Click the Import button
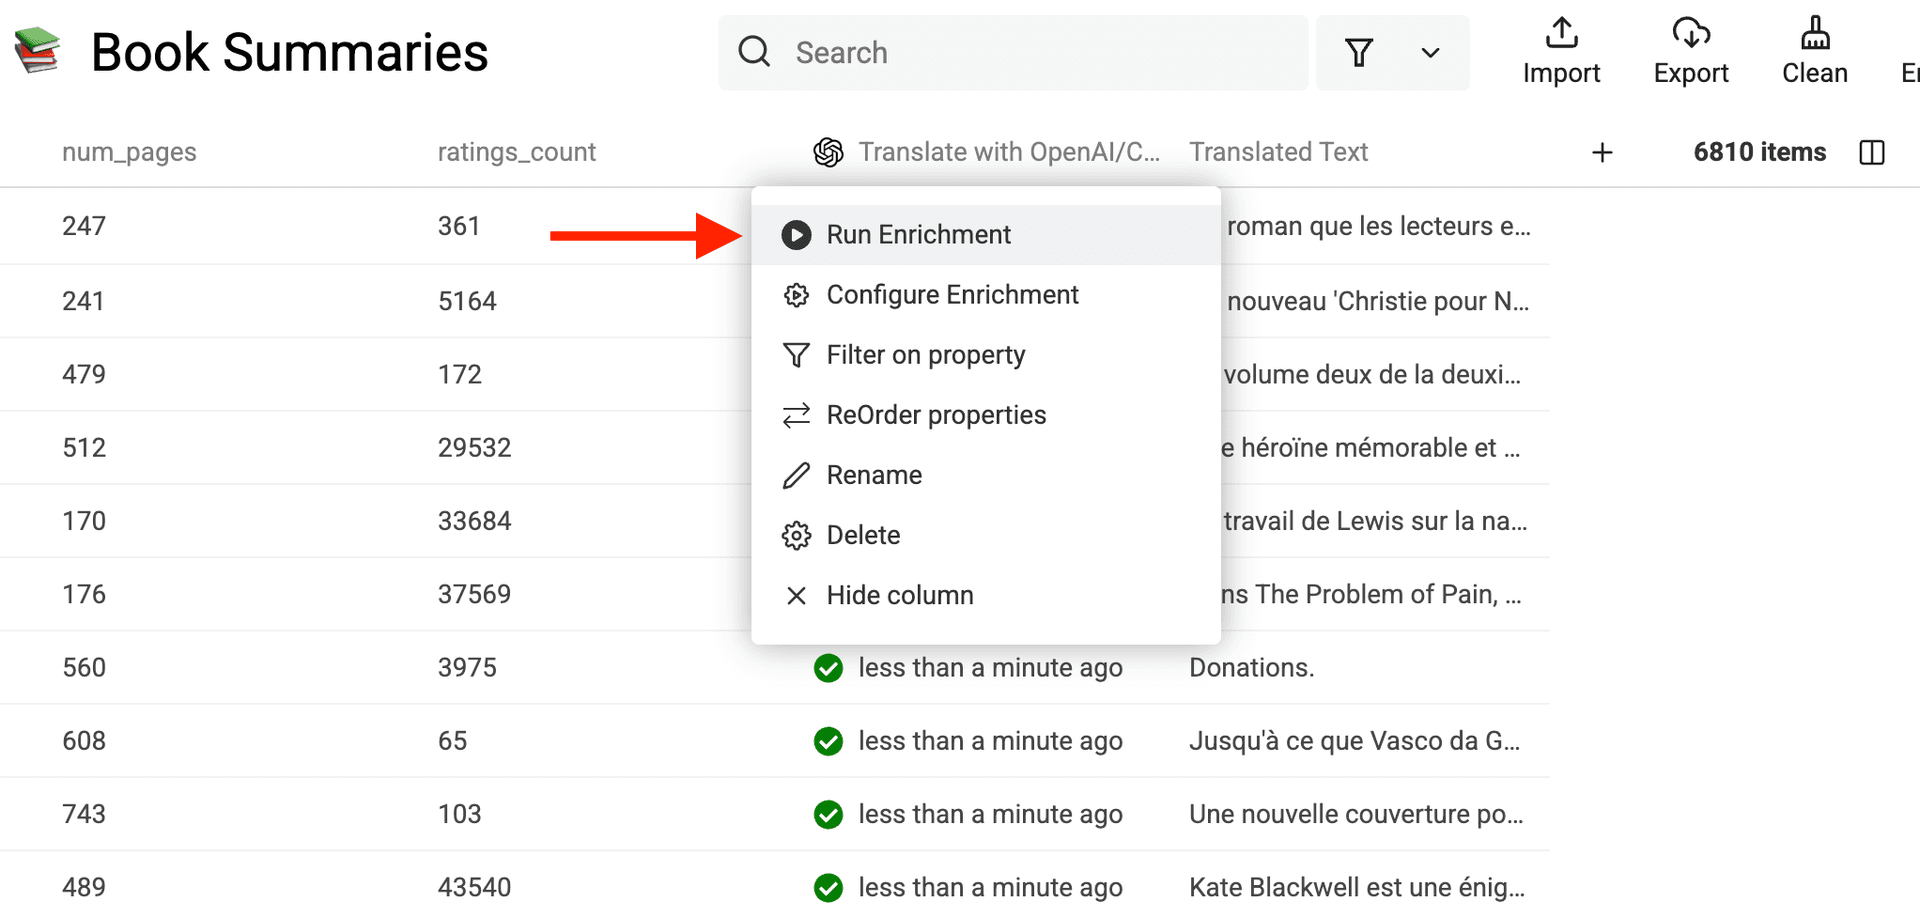This screenshot has height=921, width=1920. click(1561, 48)
